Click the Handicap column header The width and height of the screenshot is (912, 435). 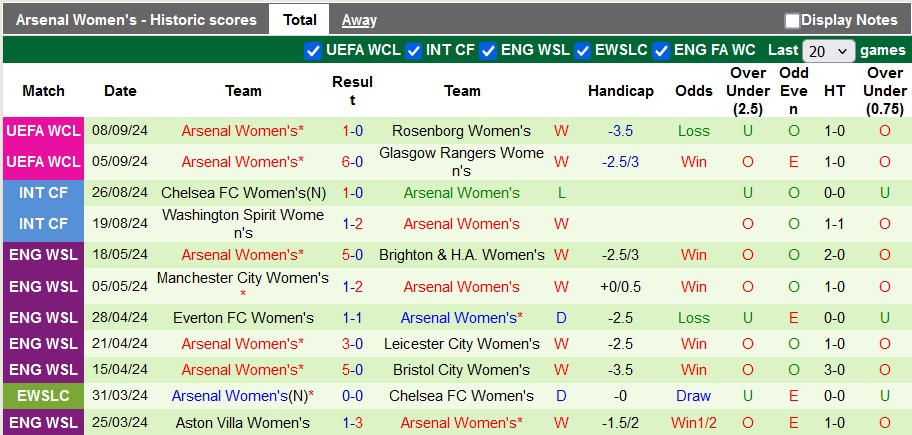coord(620,91)
